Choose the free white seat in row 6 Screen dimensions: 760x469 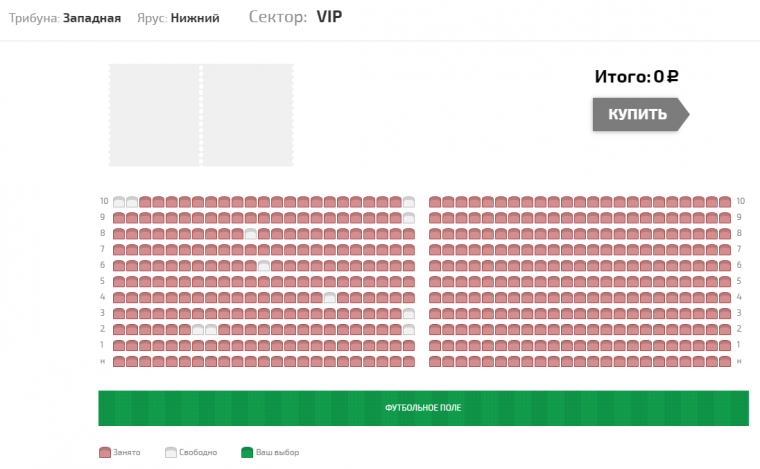click(264, 266)
